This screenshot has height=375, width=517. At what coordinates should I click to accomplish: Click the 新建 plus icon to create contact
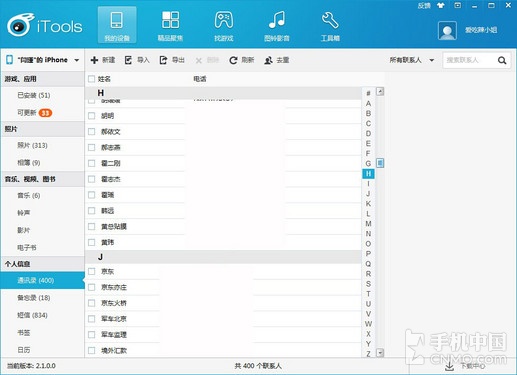[x=94, y=60]
